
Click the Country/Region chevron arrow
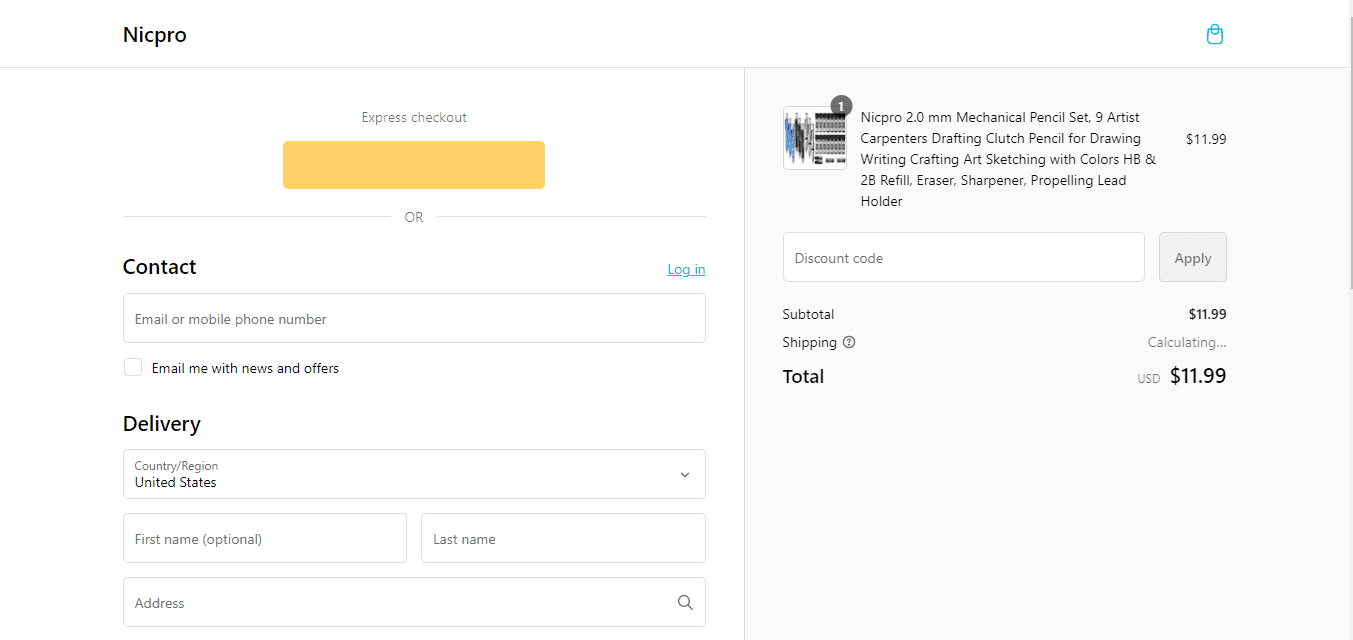[x=685, y=475]
